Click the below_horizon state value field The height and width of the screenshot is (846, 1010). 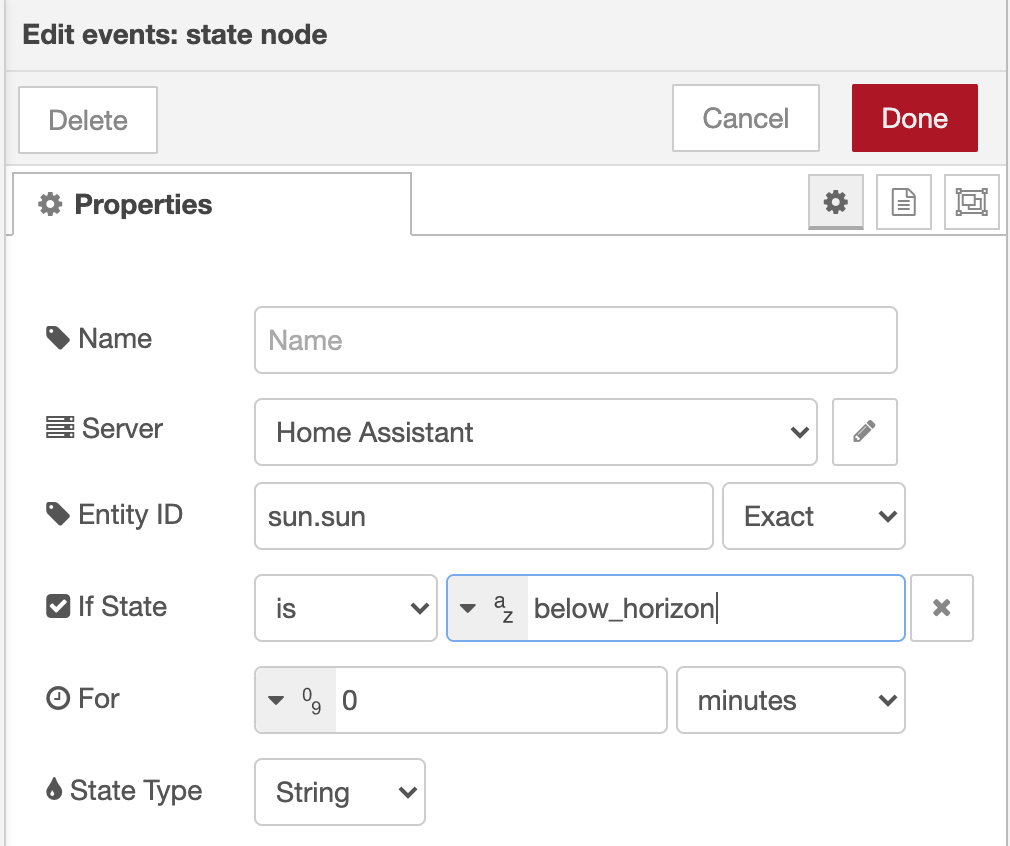point(715,608)
